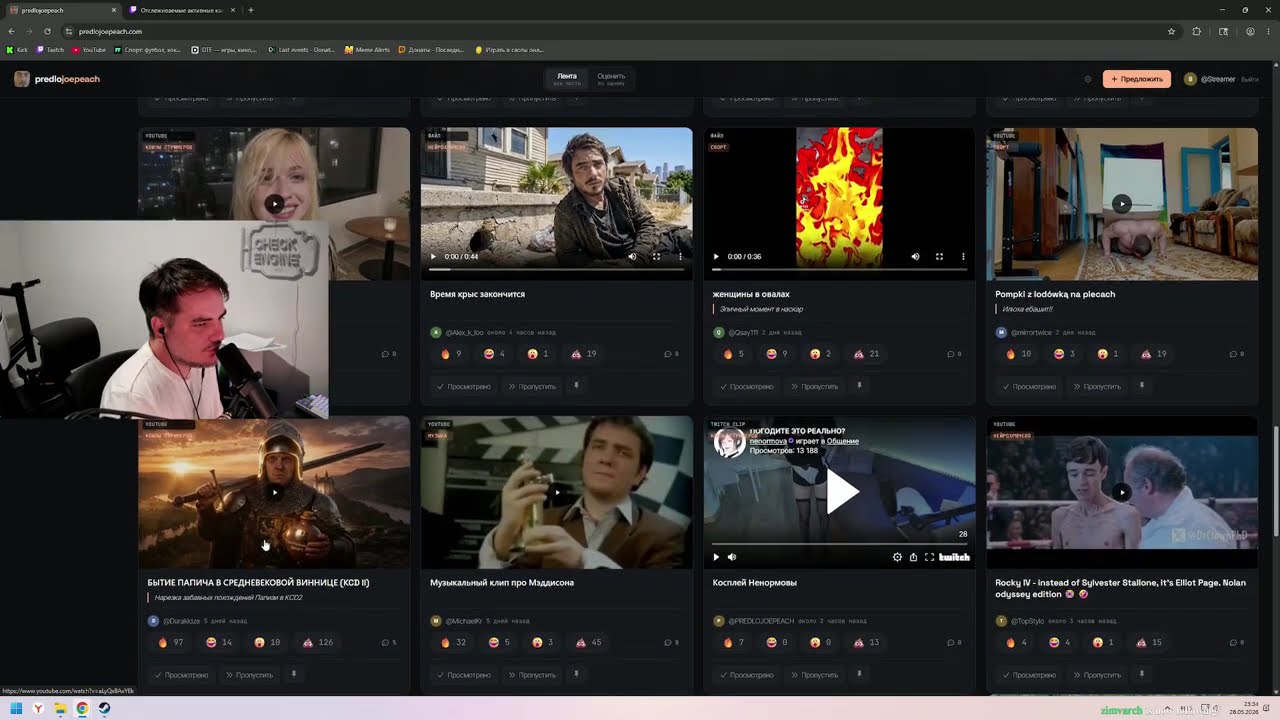The image size is (1280, 720).
Task: Skip 'Косплей Ненормовы' with Пропустить
Action: 815,675
